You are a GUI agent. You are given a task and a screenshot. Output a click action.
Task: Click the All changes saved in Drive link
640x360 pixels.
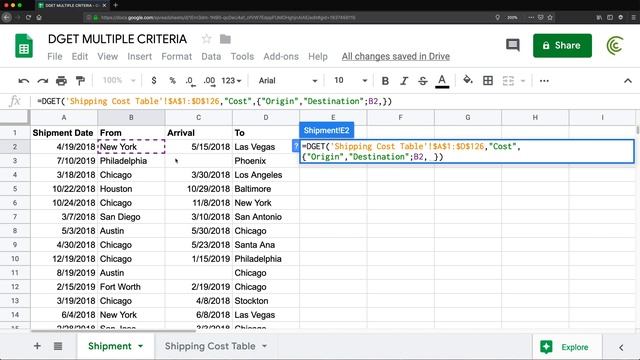pyautogui.click(x=396, y=56)
